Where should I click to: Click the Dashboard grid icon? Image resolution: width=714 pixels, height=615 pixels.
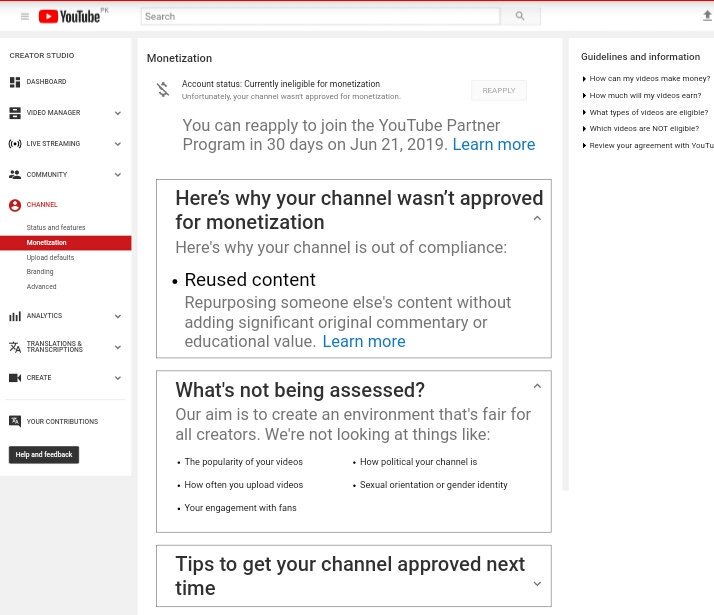point(15,82)
